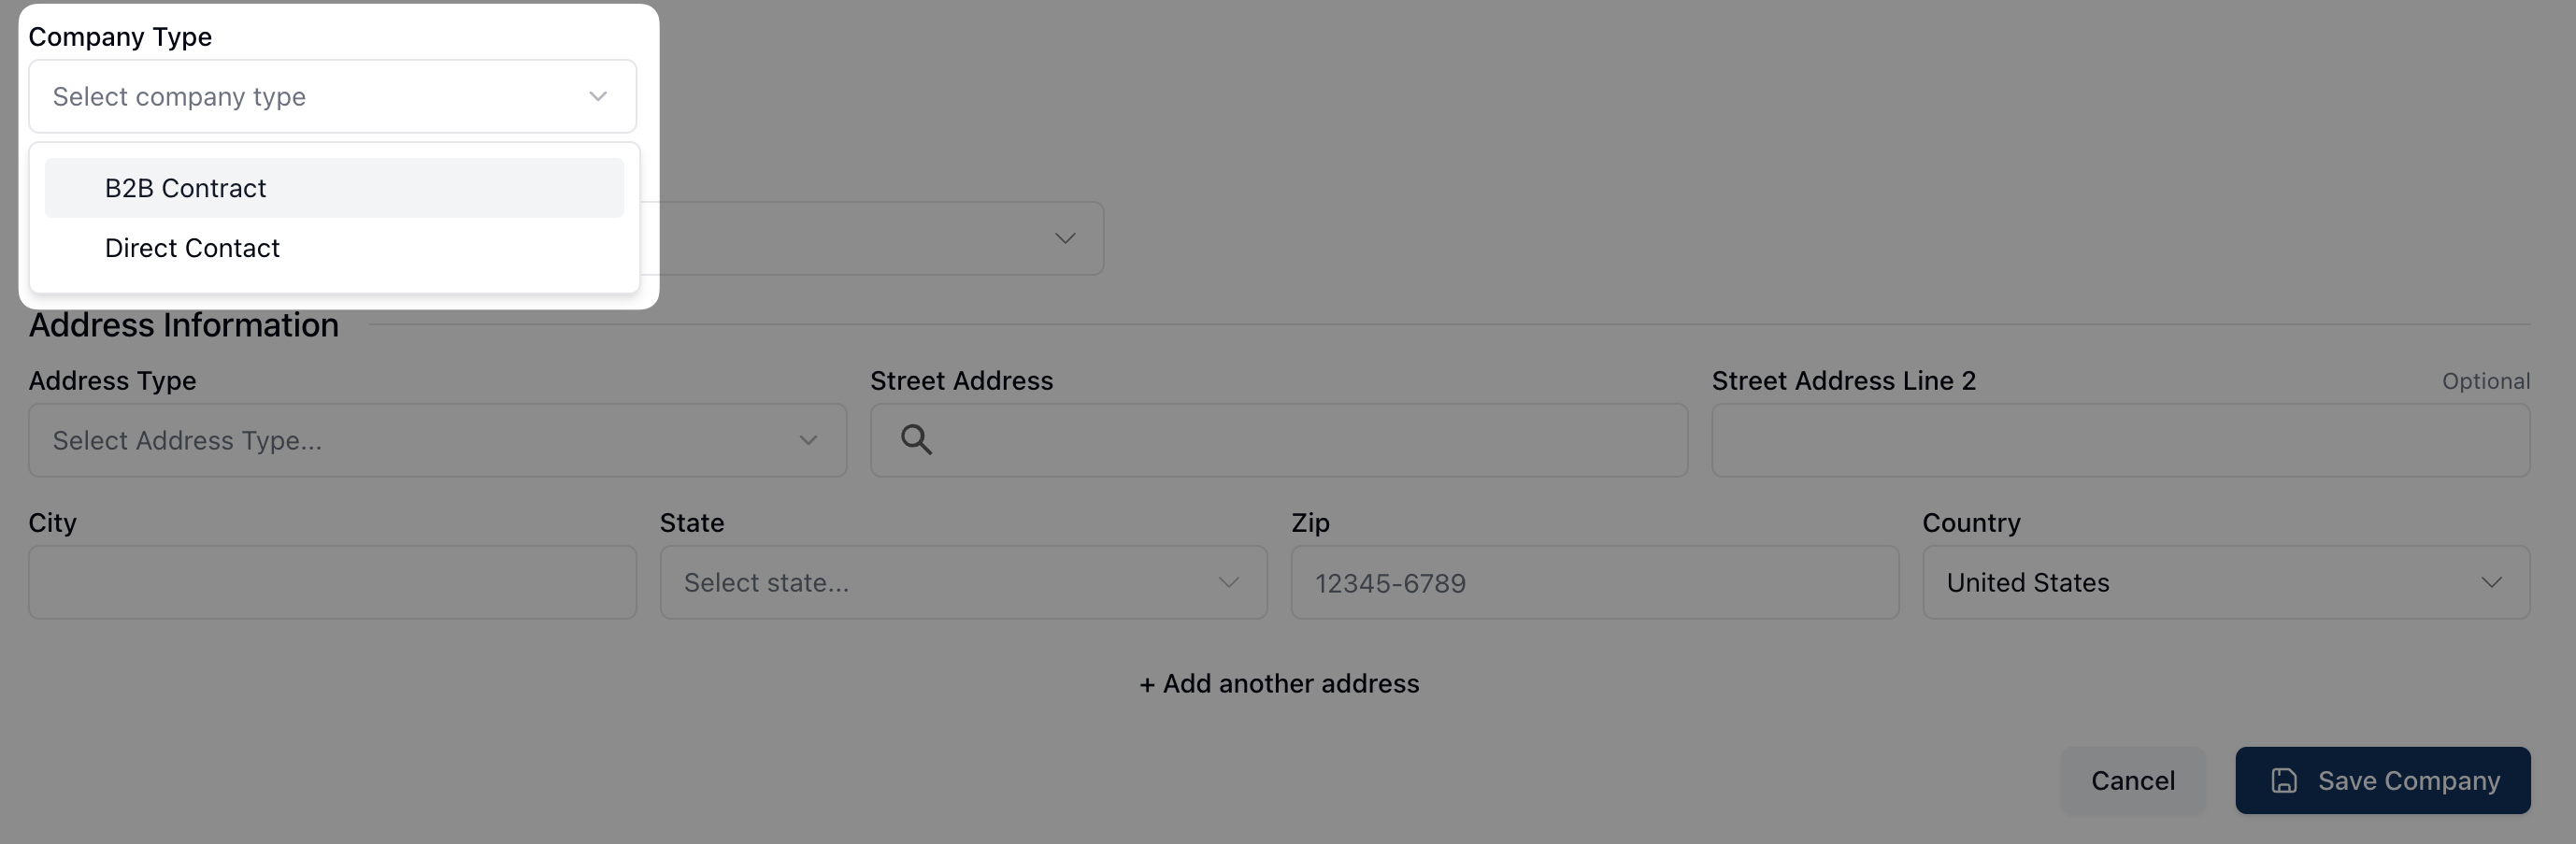Click the State dropdown chevron

[x=1229, y=583]
